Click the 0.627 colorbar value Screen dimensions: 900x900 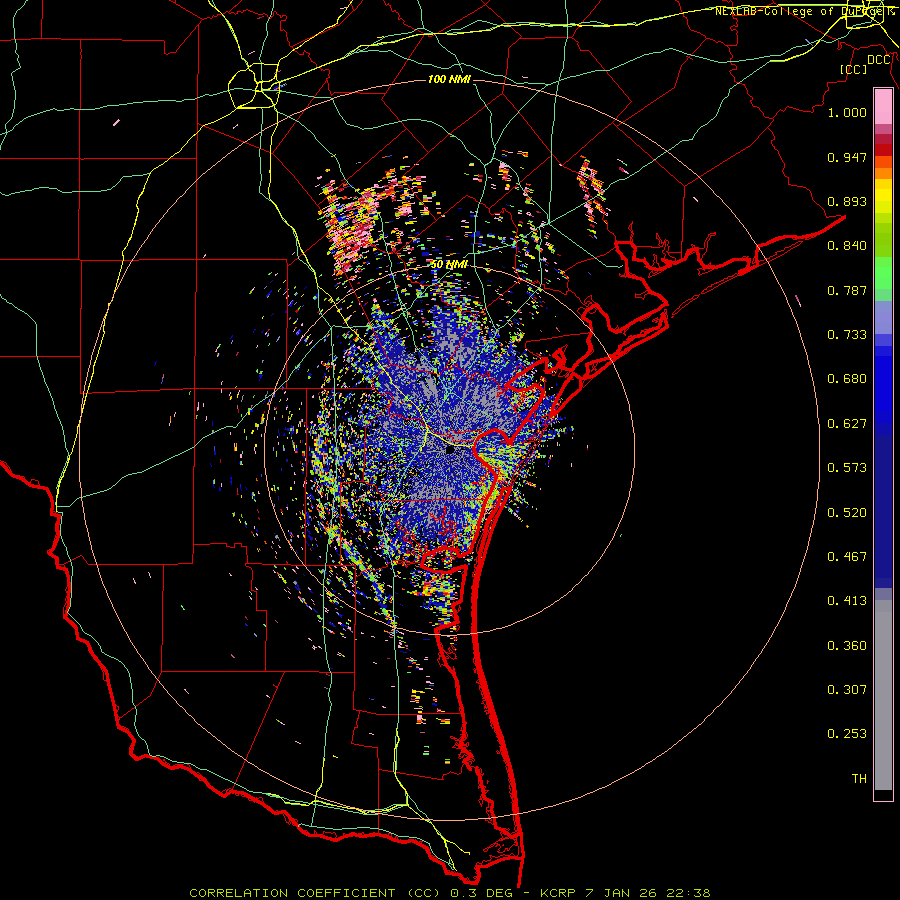pyautogui.click(x=847, y=424)
